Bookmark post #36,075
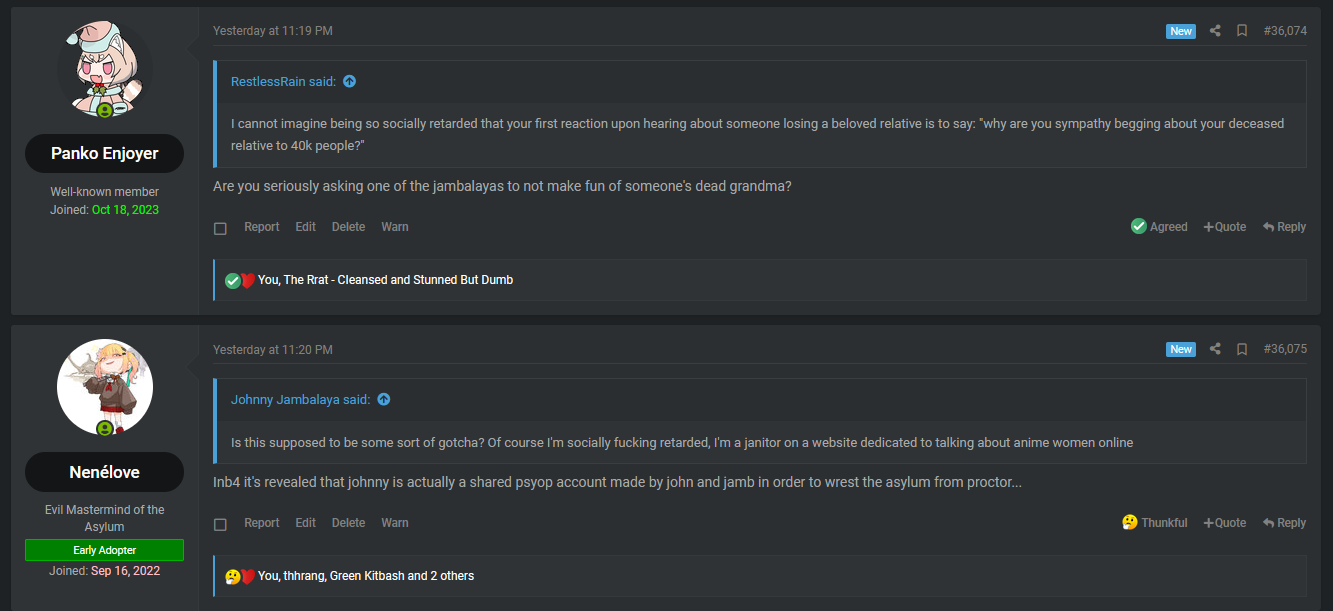Viewport: 1333px width, 611px height. point(1242,349)
